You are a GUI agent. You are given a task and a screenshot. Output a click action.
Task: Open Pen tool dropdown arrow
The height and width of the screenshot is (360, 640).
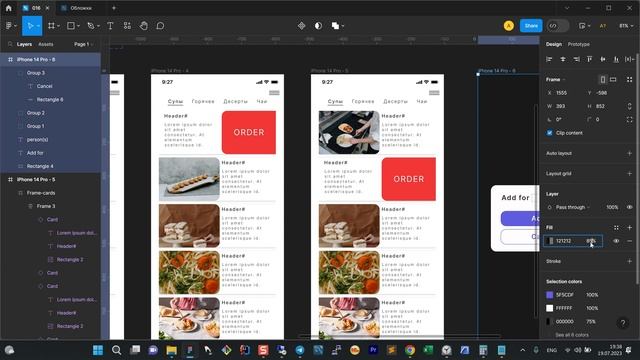(98, 26)
